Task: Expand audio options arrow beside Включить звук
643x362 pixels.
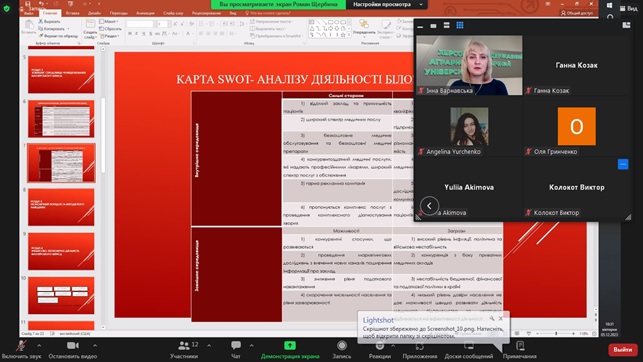Action: pyautogui.click(x=39, y=346)
